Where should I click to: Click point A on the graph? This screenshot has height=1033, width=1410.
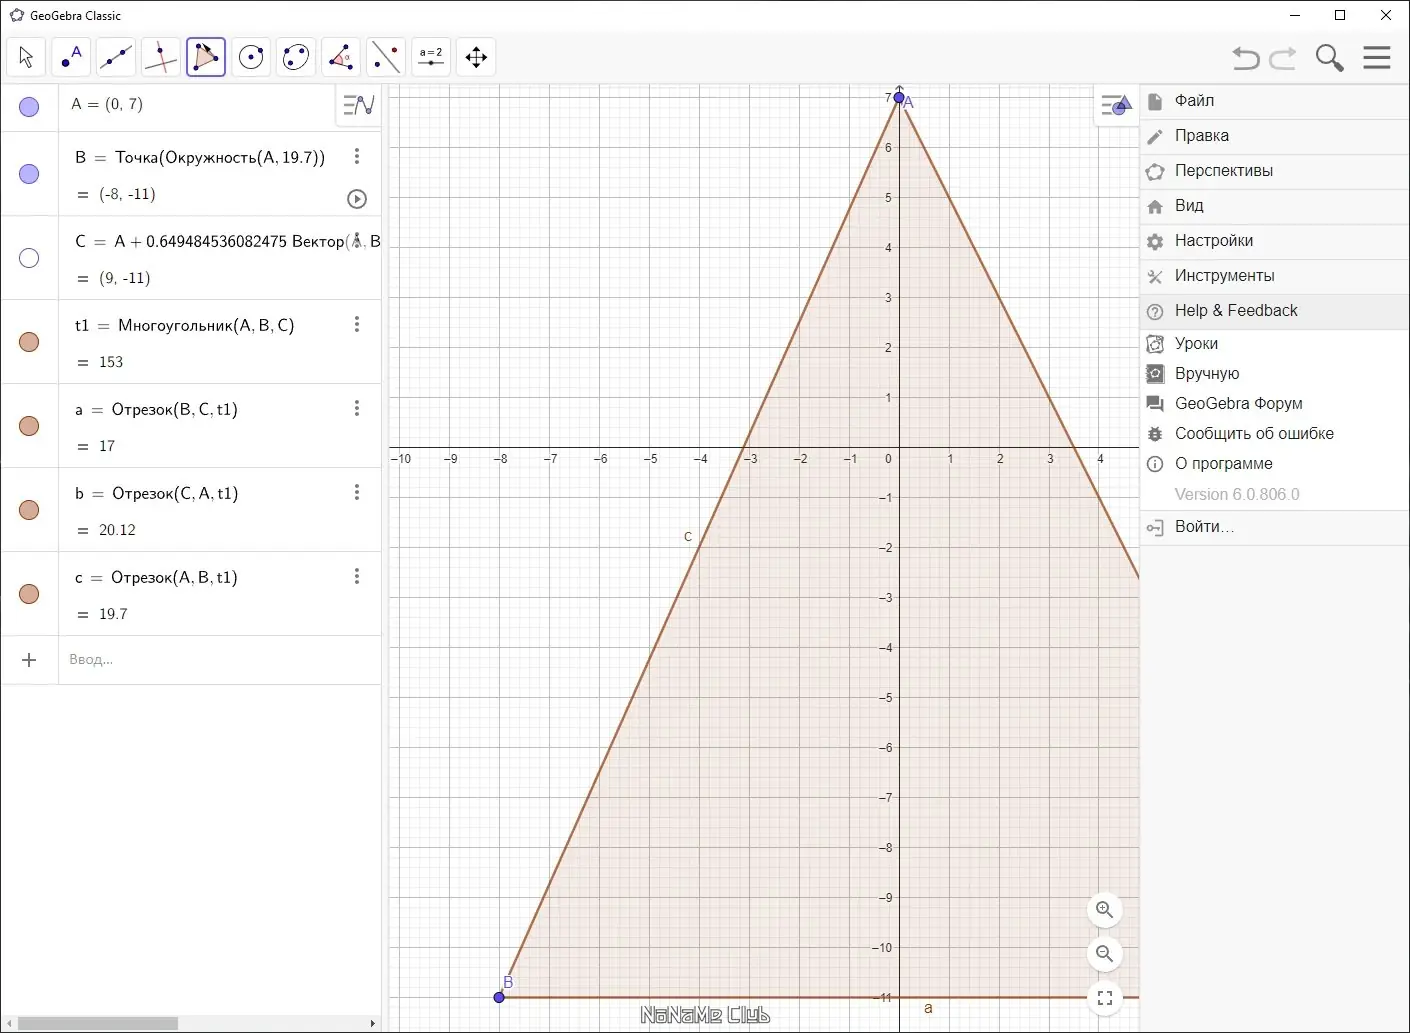899,98
